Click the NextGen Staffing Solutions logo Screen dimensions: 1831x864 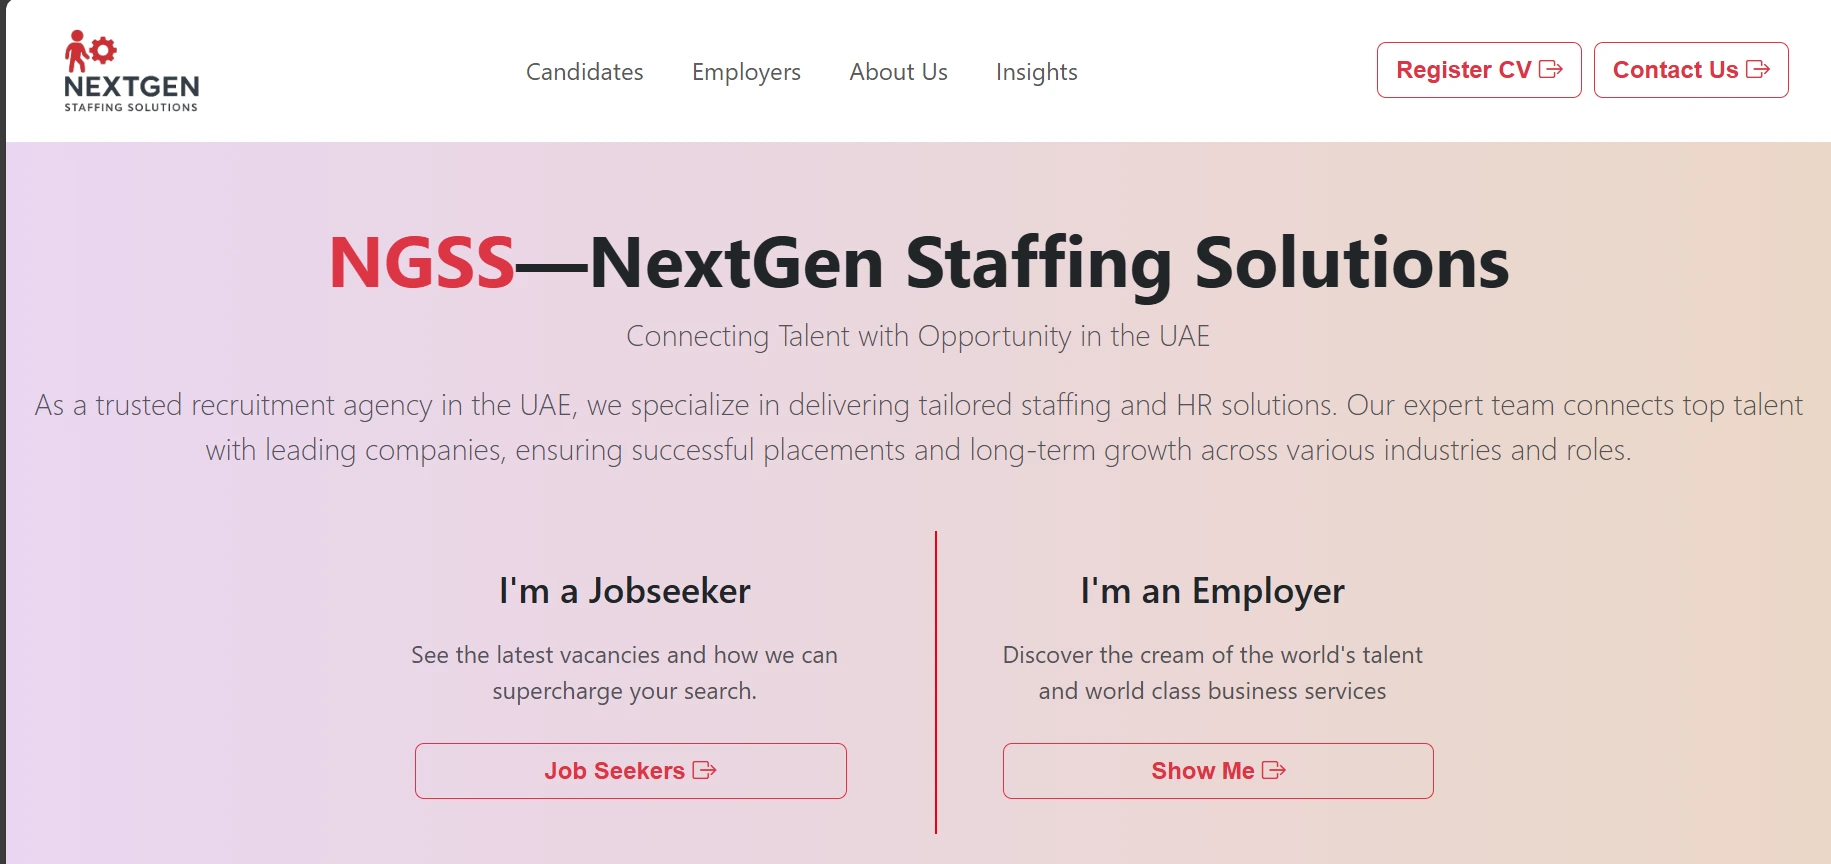[x=131, y=71]
